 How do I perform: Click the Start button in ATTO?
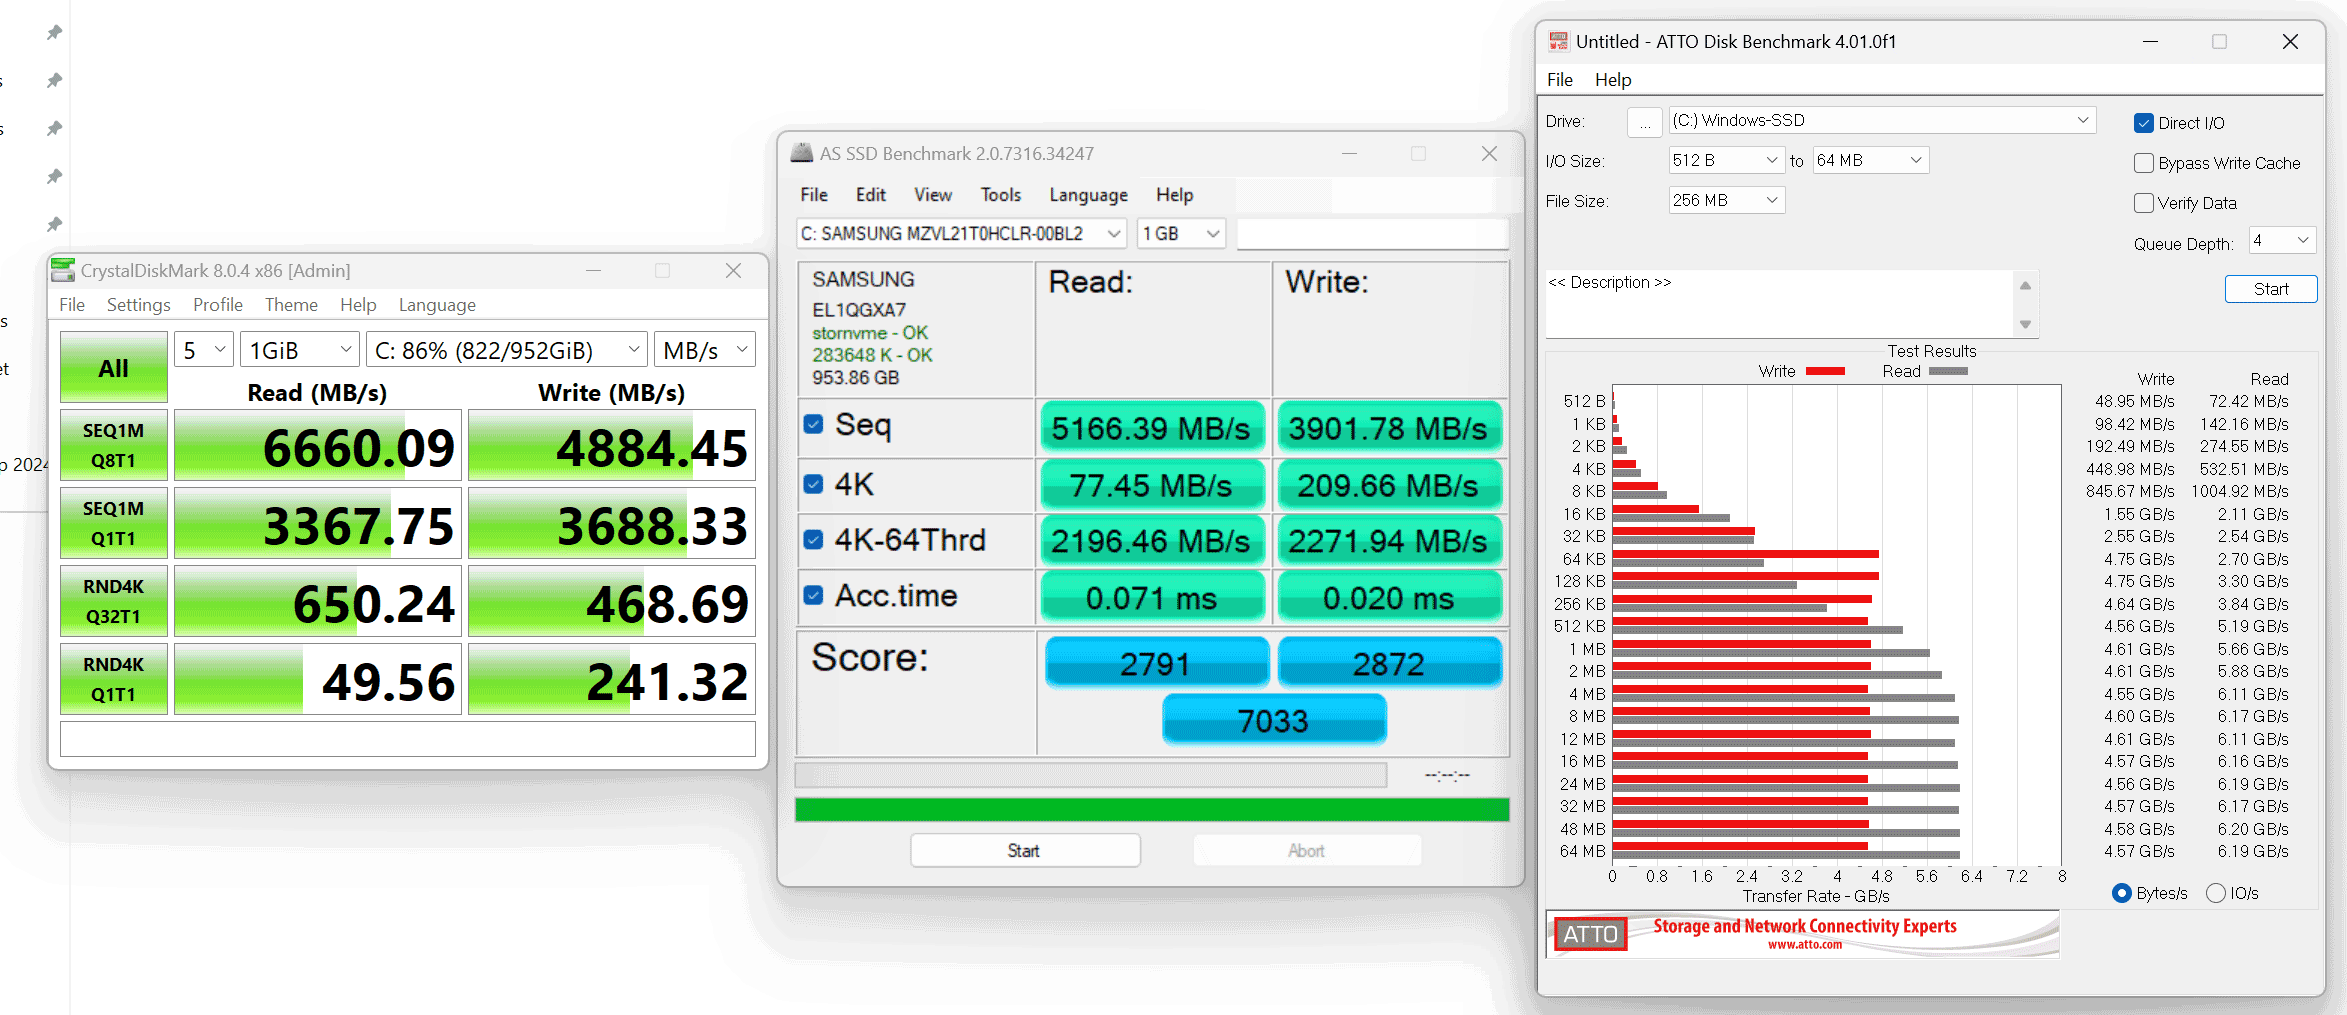click(x=2270, y=289)
